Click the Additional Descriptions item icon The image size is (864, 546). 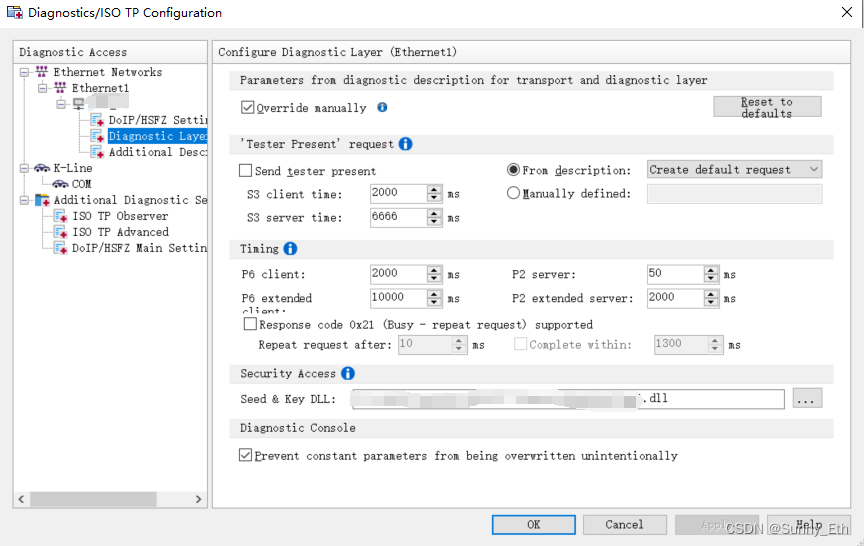(98, 152)
